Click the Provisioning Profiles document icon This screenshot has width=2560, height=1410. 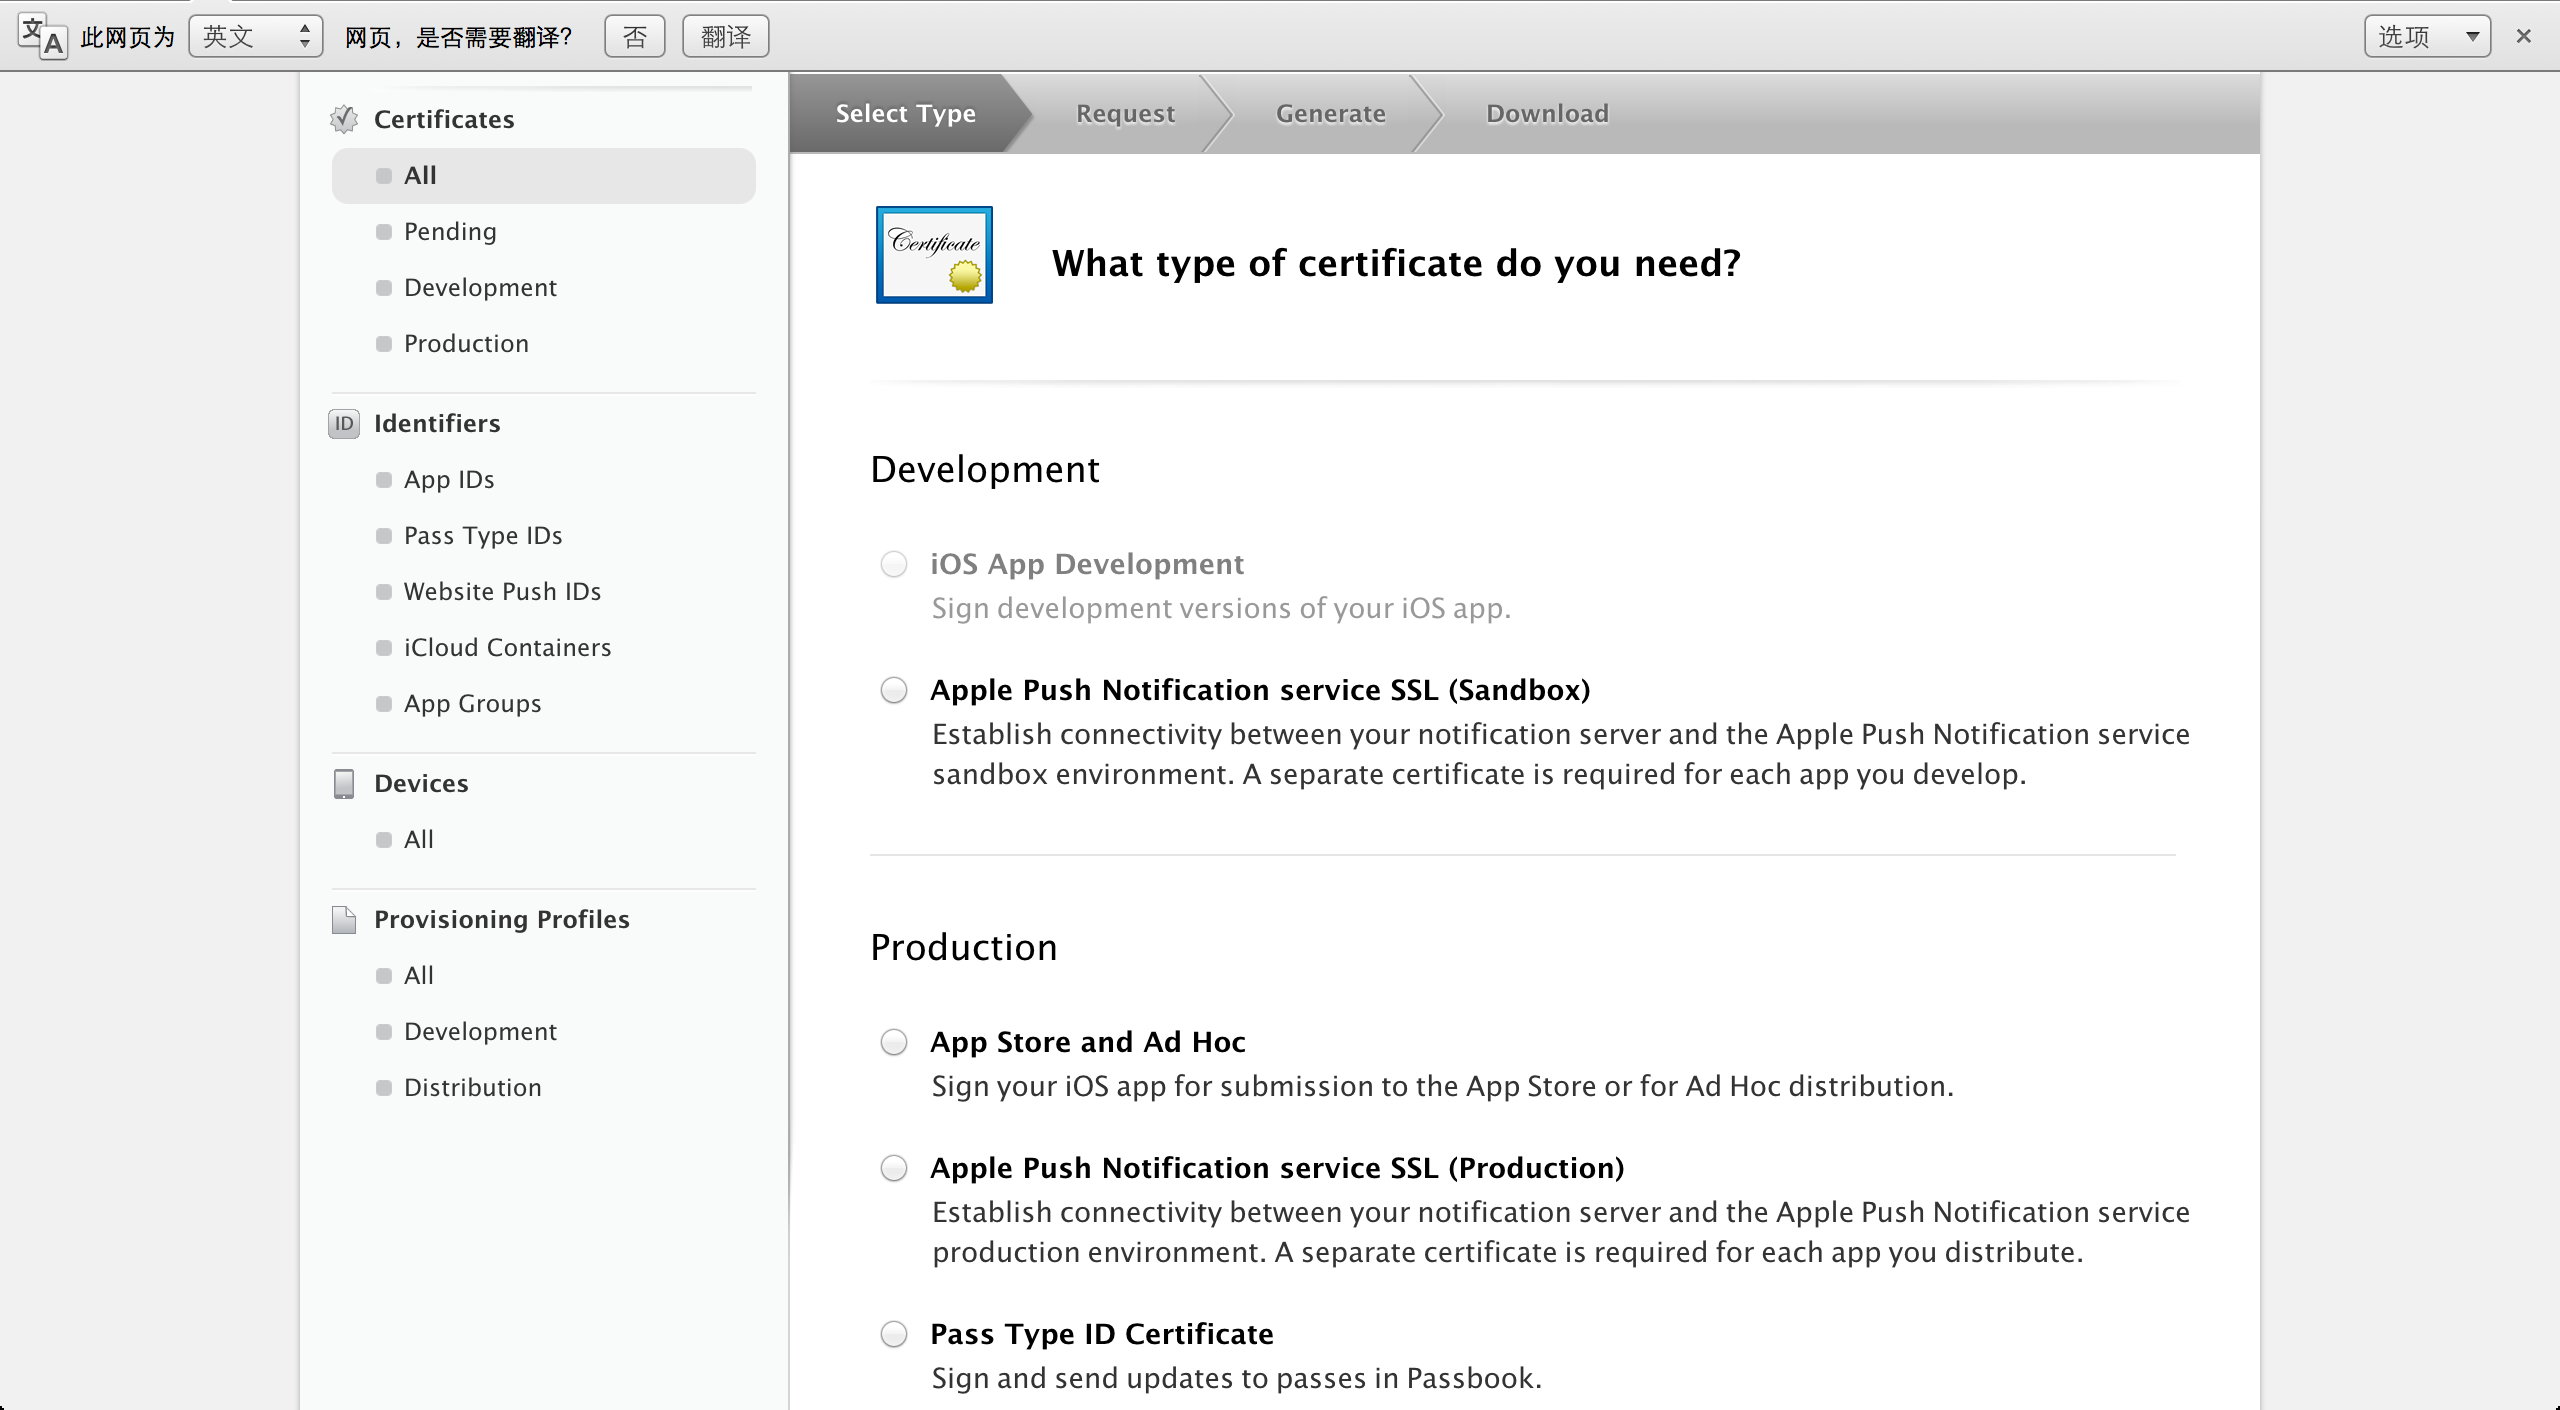tap(344, 919)
